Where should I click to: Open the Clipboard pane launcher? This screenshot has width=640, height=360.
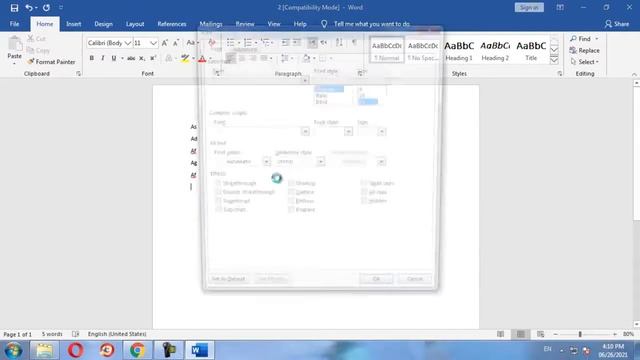coord(78,74)
